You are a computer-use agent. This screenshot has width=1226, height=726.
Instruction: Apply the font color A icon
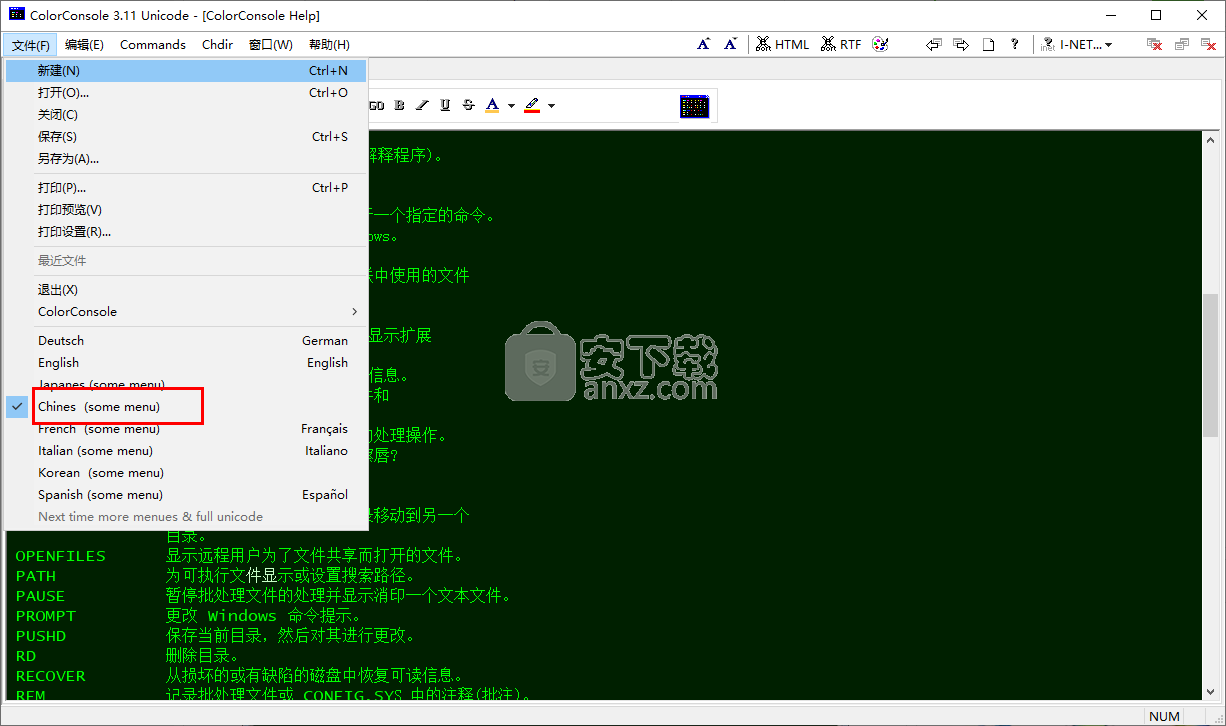pos(492,105)
